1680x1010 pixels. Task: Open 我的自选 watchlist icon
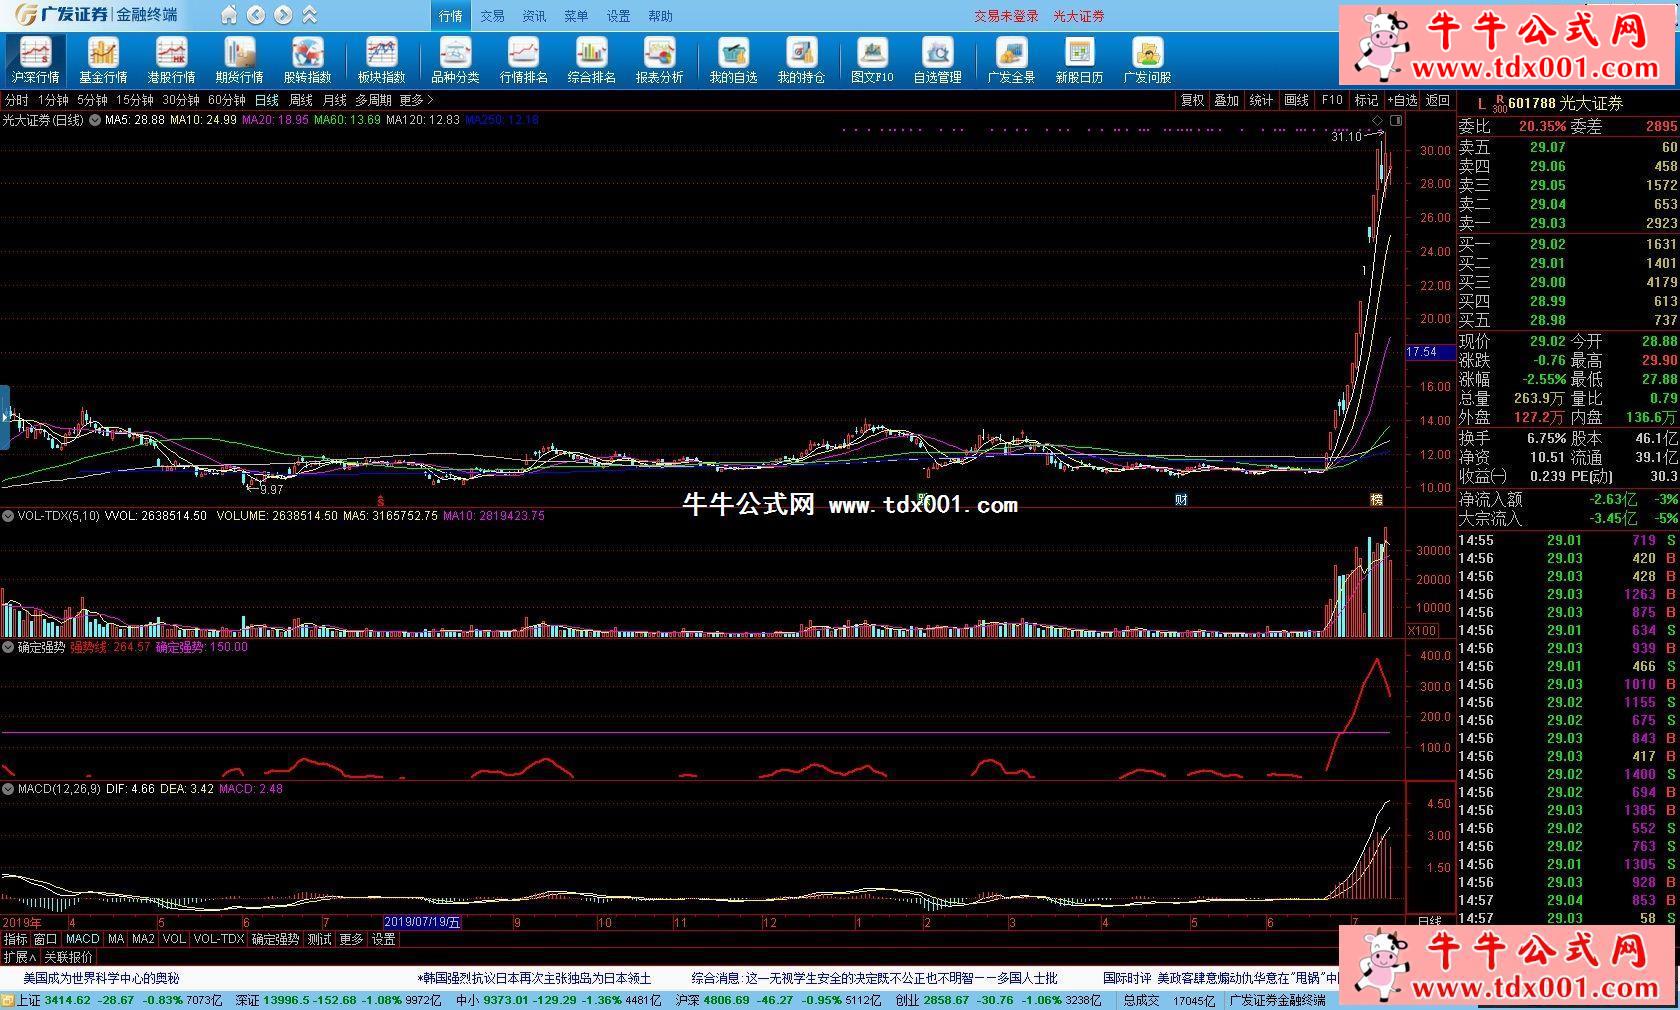[733, 60]
